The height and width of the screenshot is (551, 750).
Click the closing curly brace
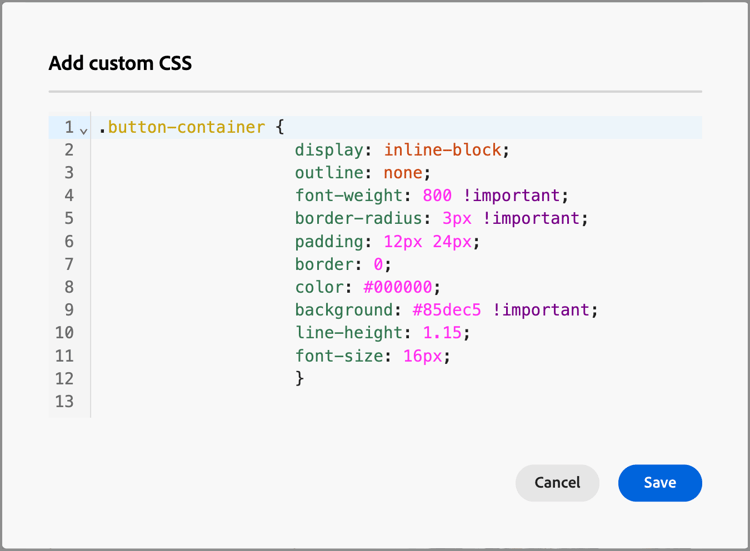pos(299,379)
